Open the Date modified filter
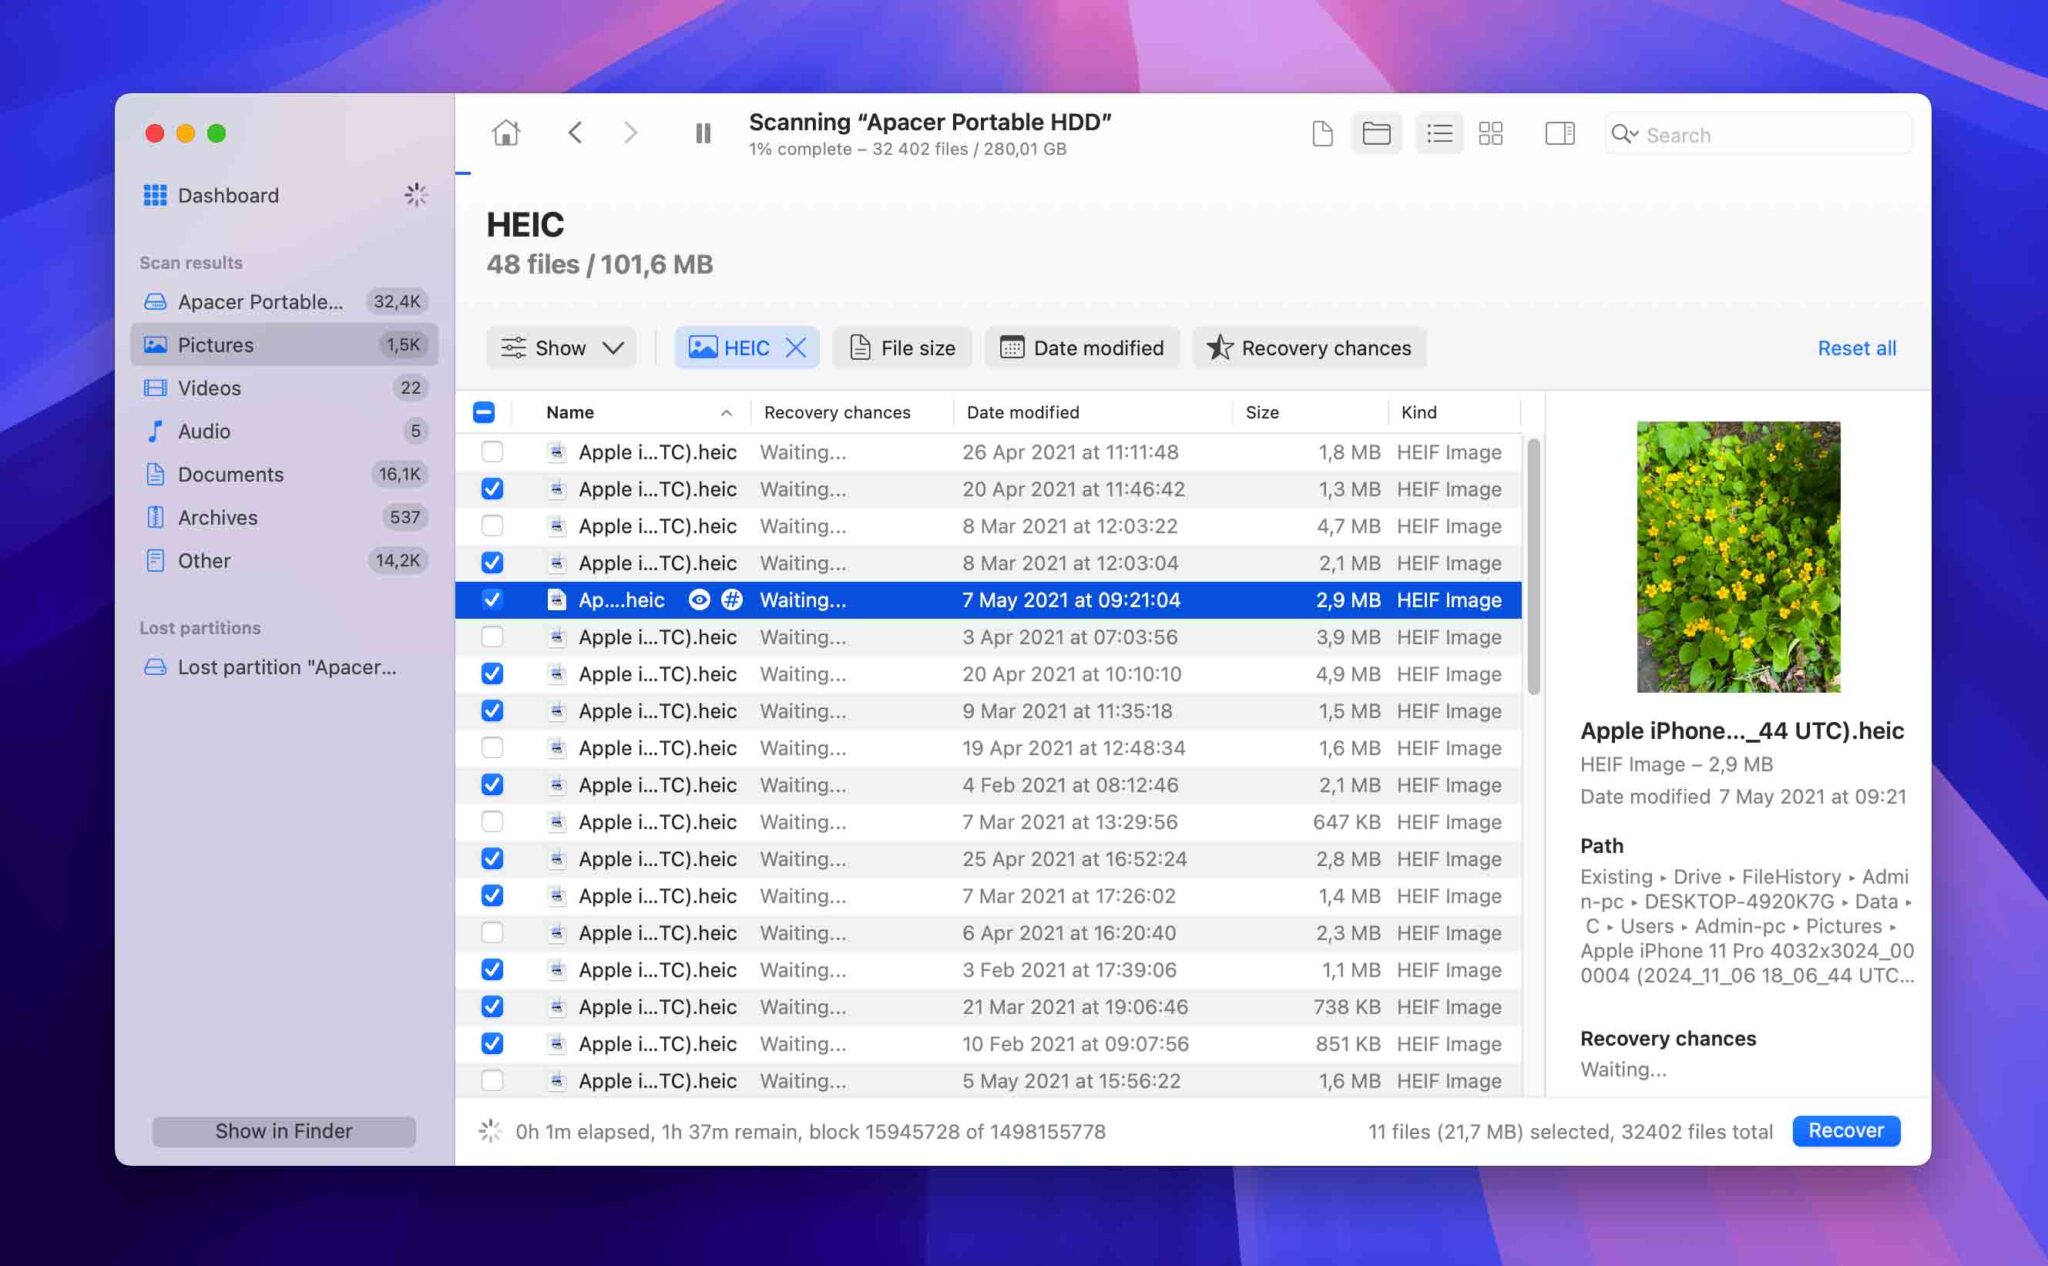The width and height of the screenshot is (2048, 1266). pos(1082,348)
